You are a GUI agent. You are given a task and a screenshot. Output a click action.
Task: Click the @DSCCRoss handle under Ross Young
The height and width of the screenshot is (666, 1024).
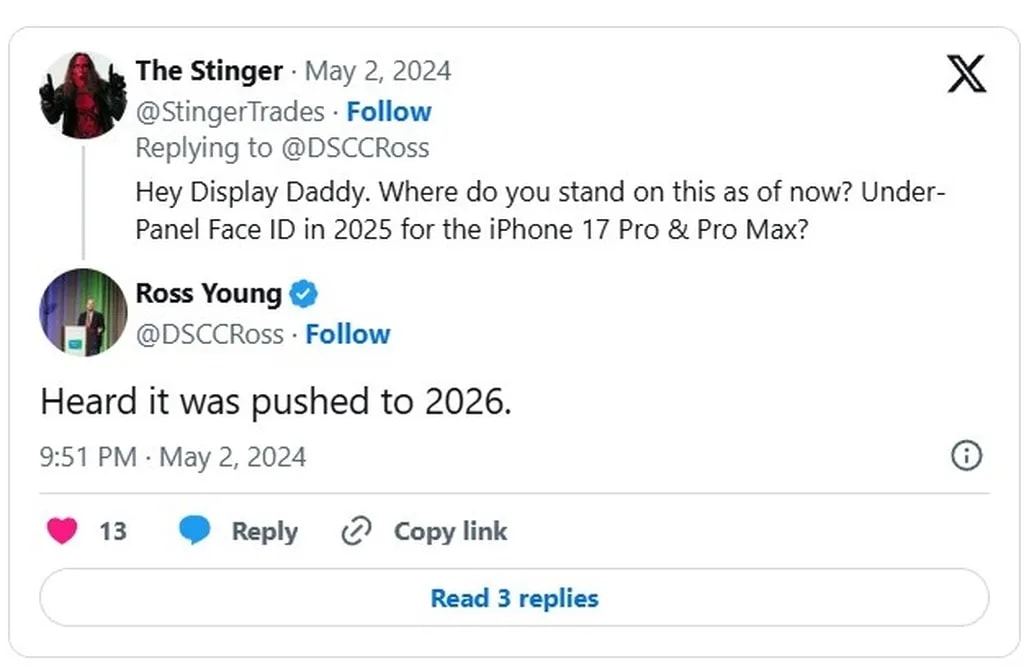[210, 334]
